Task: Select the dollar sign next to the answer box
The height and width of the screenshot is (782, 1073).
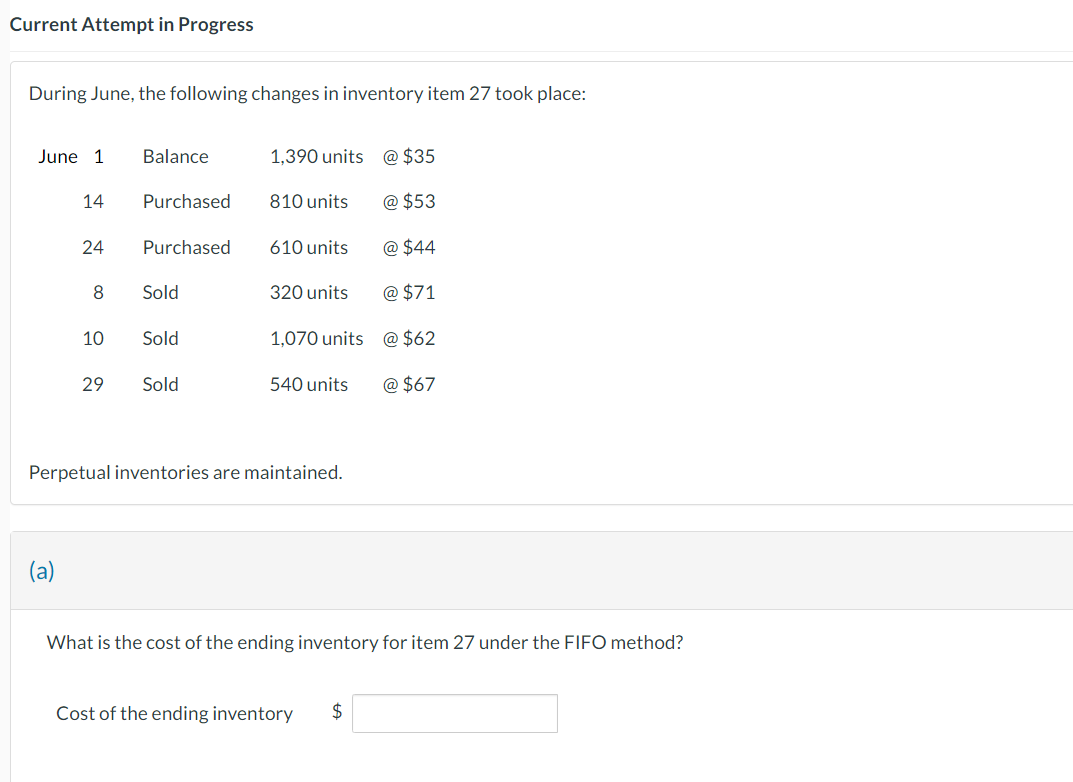Action: pyautogui.click(x=336, y=712)
